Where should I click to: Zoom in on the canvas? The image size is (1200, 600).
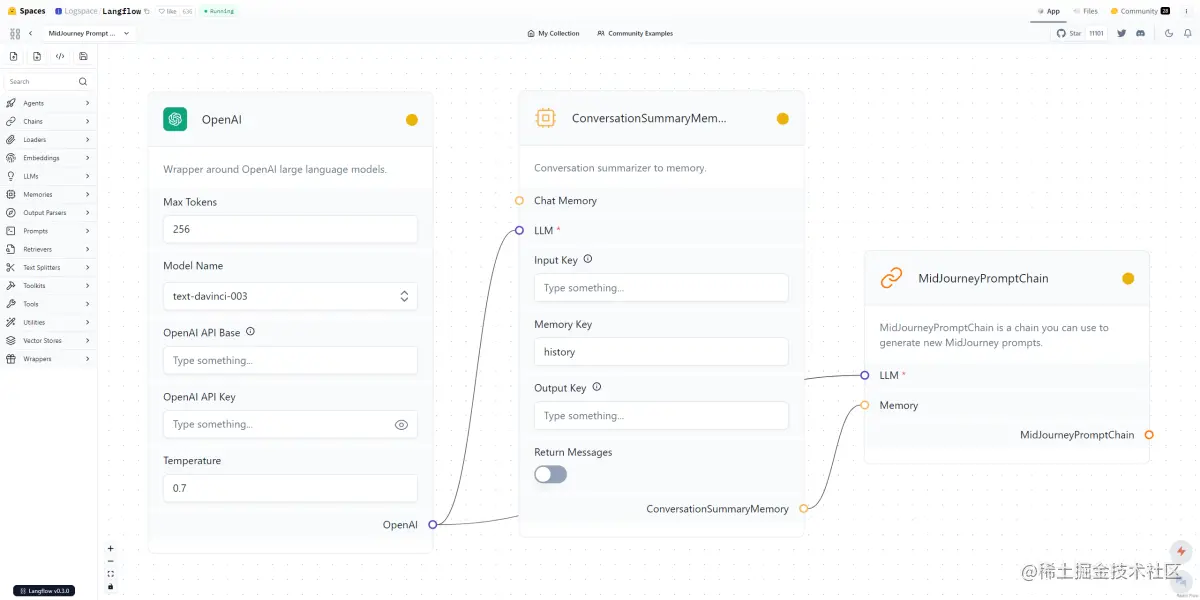[x=111, y=548]
